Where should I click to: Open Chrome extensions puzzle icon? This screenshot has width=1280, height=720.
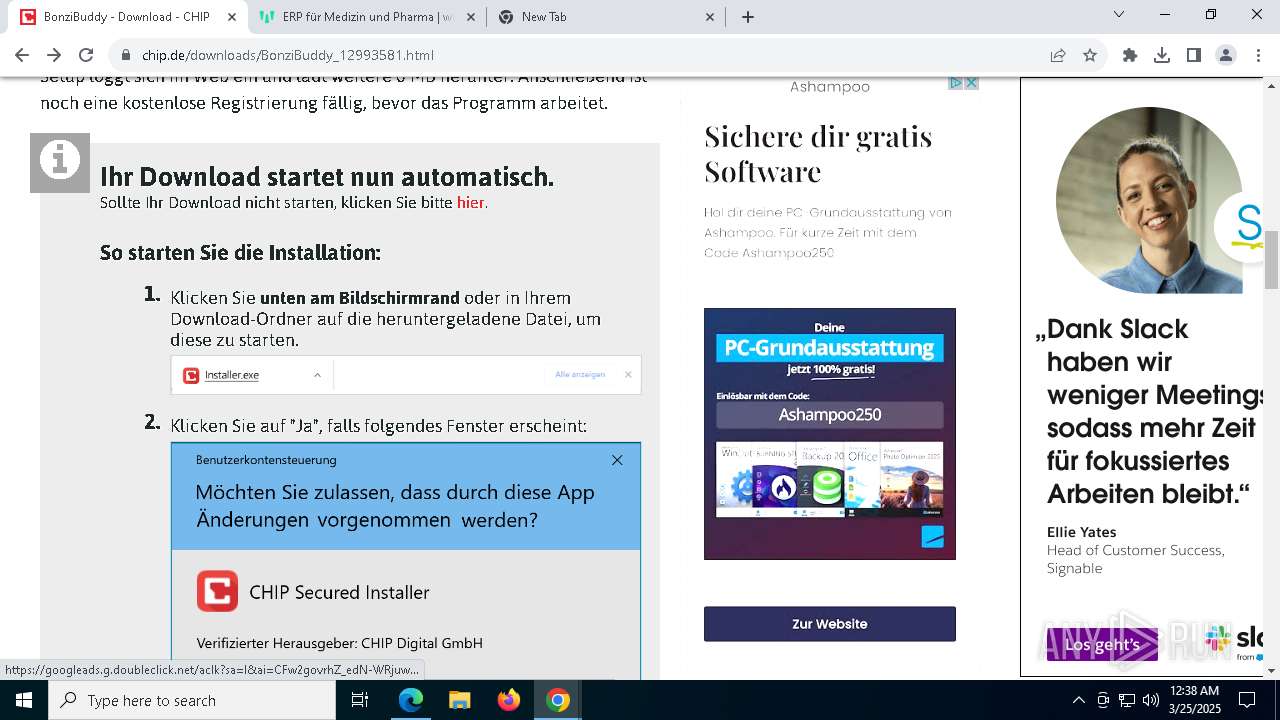coord(1130,55)
